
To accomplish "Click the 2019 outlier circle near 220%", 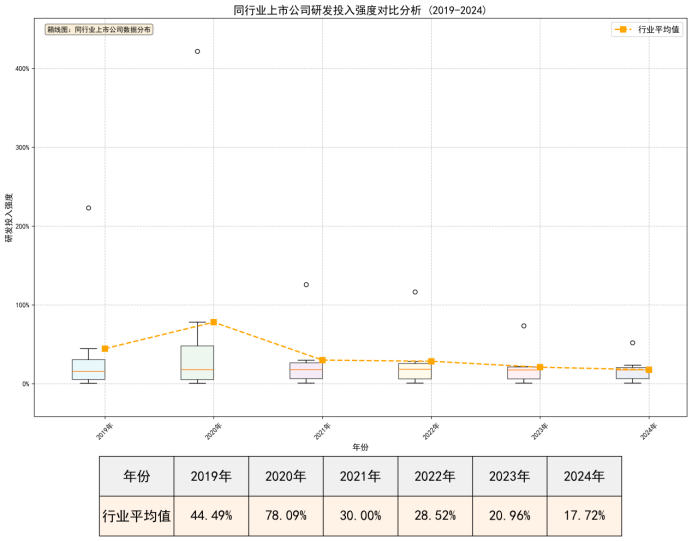I will tap(88, 208).
